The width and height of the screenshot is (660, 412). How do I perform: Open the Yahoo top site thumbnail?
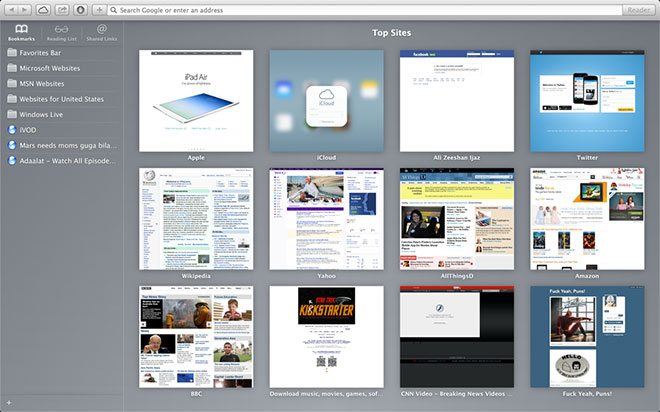(x=327, y=219)
